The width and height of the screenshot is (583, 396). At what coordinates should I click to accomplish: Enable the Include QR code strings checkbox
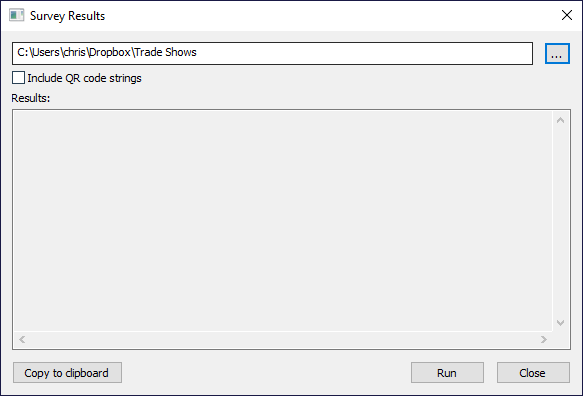point(18,78)
